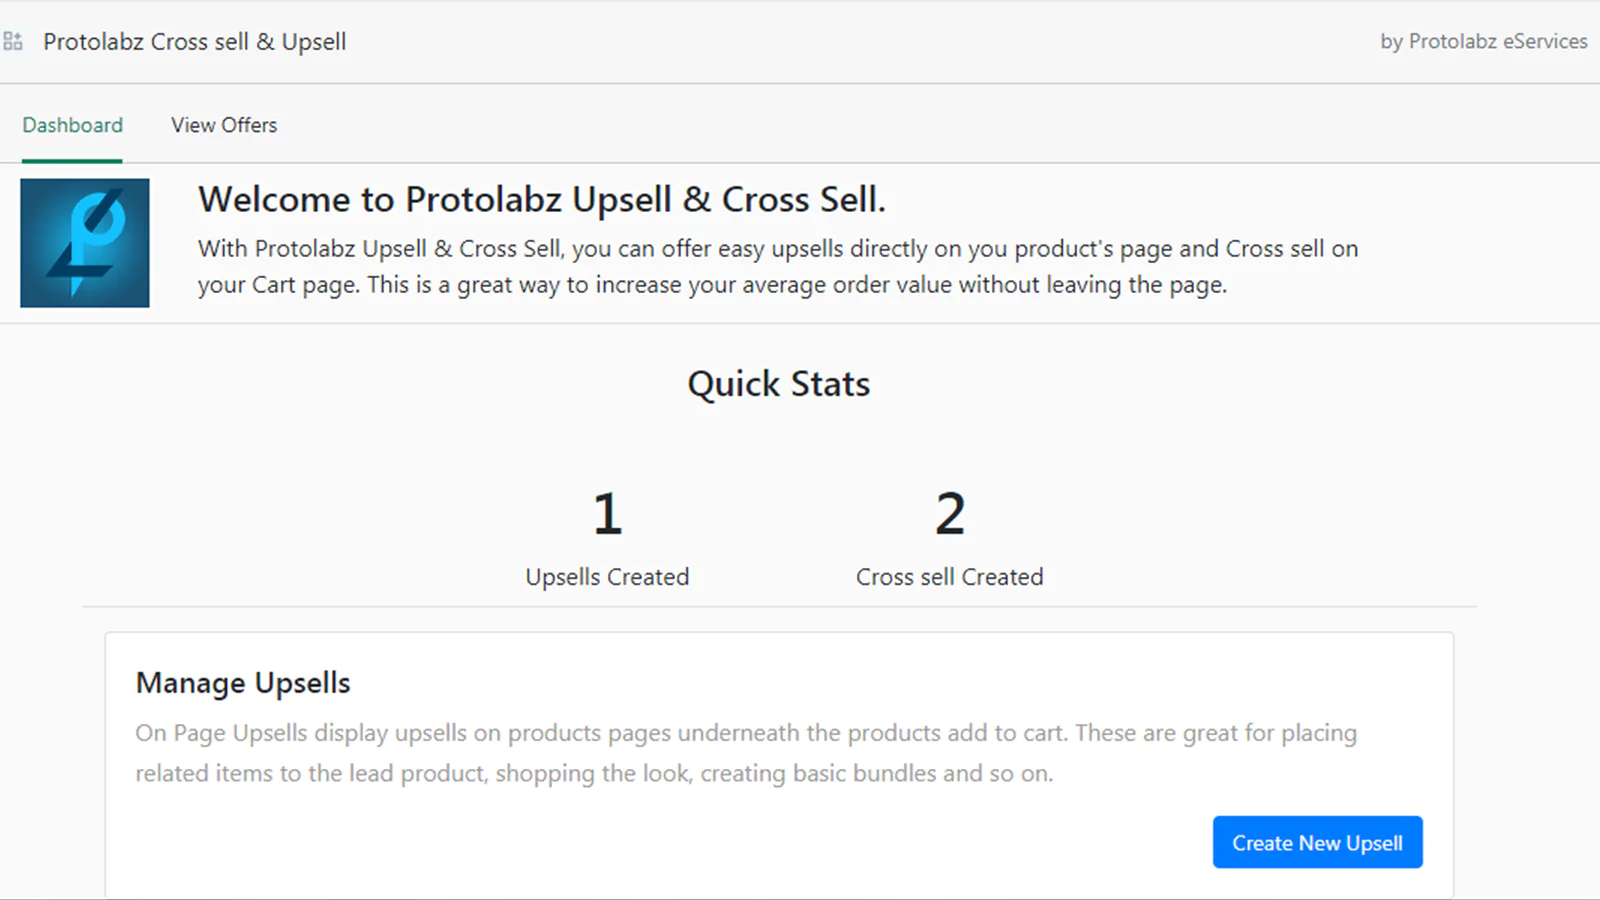The width and height of the screenshot is (1600, 900).
Task: Click the Protolabz Cross sell & Upsell title
Action: pos(195,42)
